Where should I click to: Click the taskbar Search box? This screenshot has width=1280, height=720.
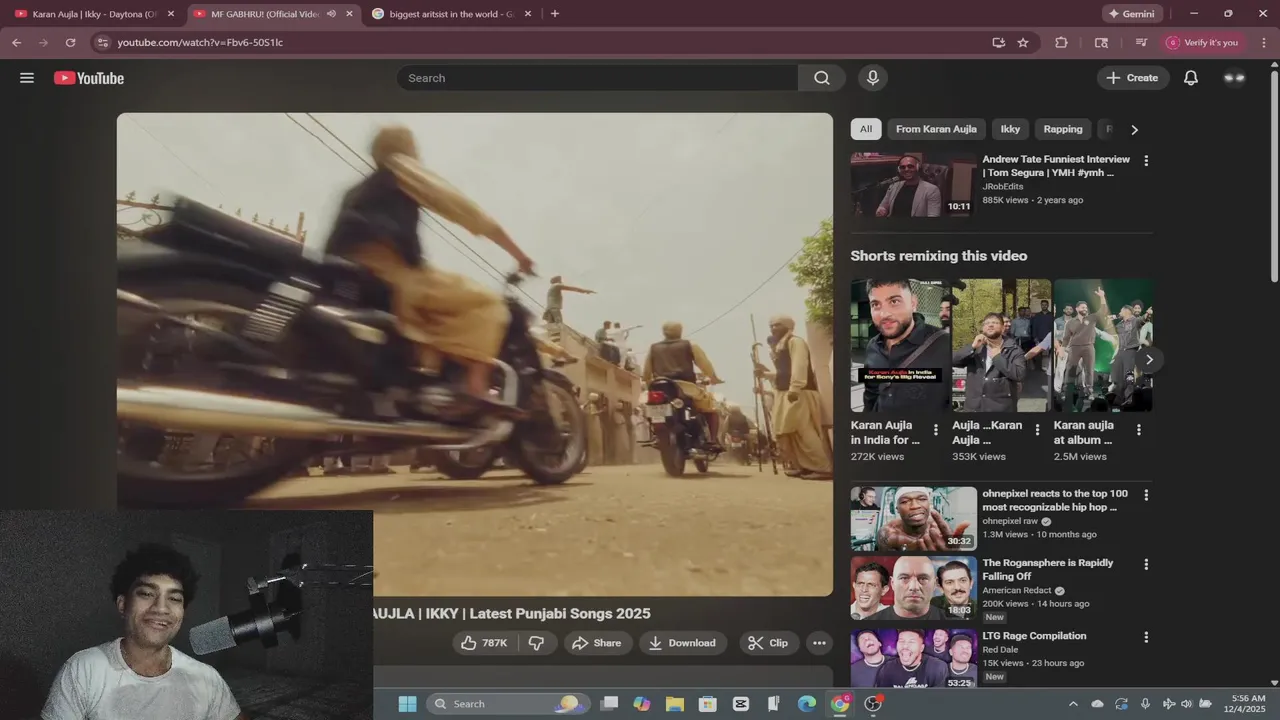coord(509,704)
